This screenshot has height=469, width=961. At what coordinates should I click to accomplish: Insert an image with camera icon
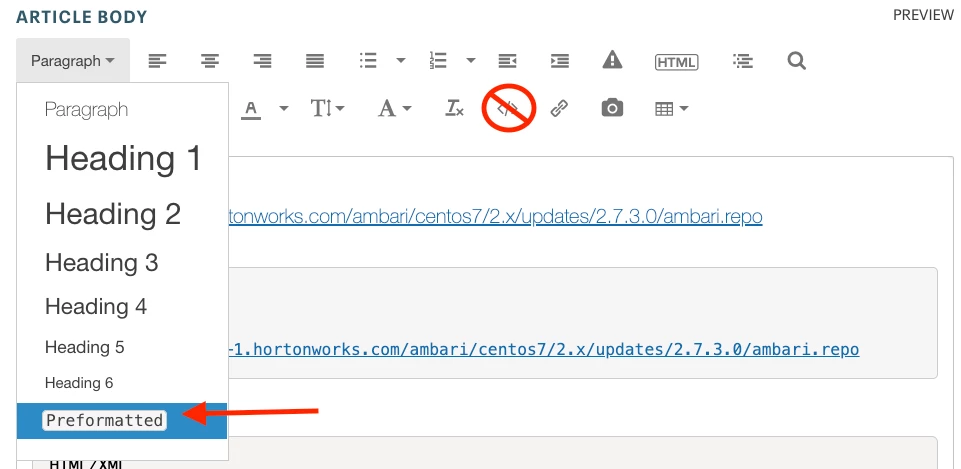pyautogui.click(x=612, y=109)
